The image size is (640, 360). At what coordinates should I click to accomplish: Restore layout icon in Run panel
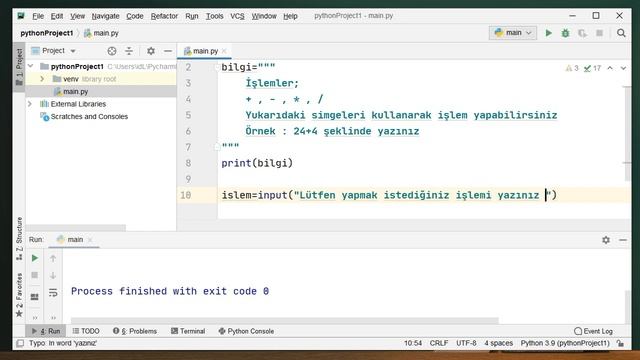(35, 297)
